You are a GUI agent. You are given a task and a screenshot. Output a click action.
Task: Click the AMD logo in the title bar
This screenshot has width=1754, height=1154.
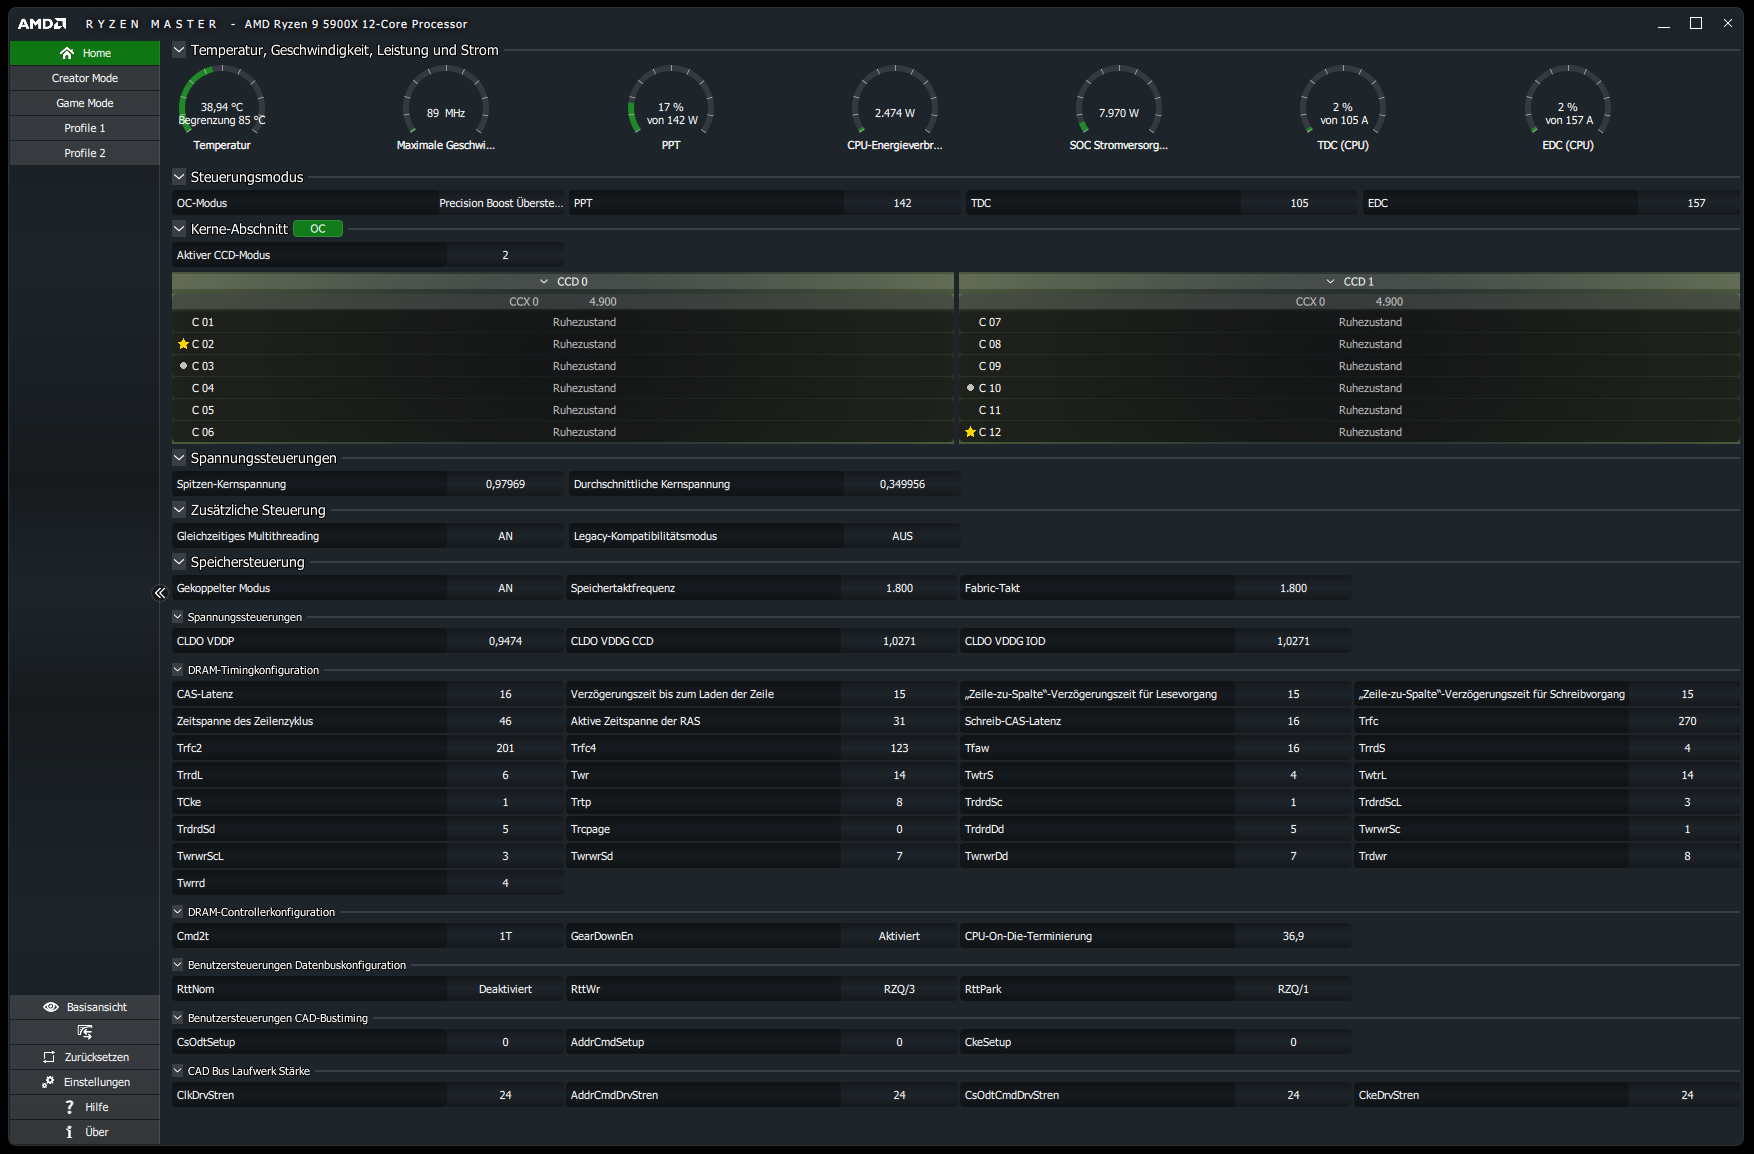coord(42,24)
